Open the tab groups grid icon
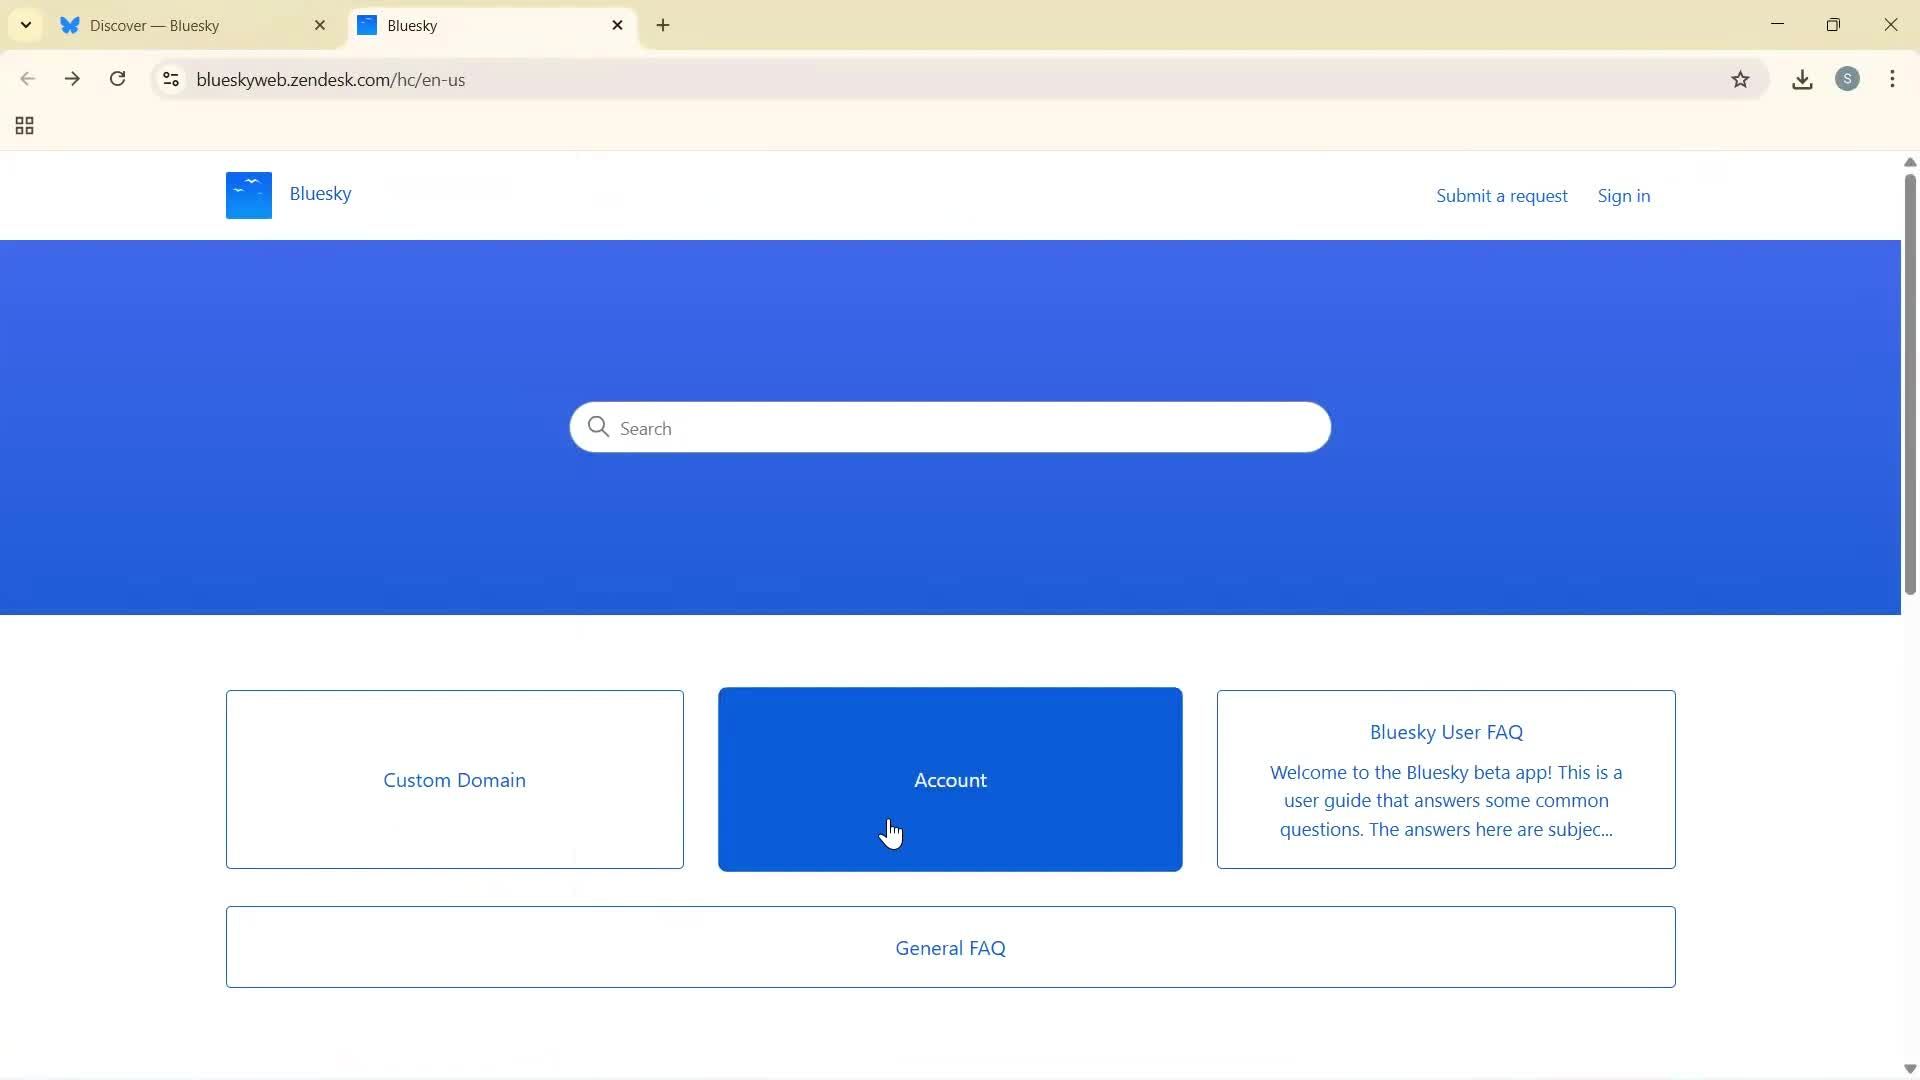 click(23, 126)
